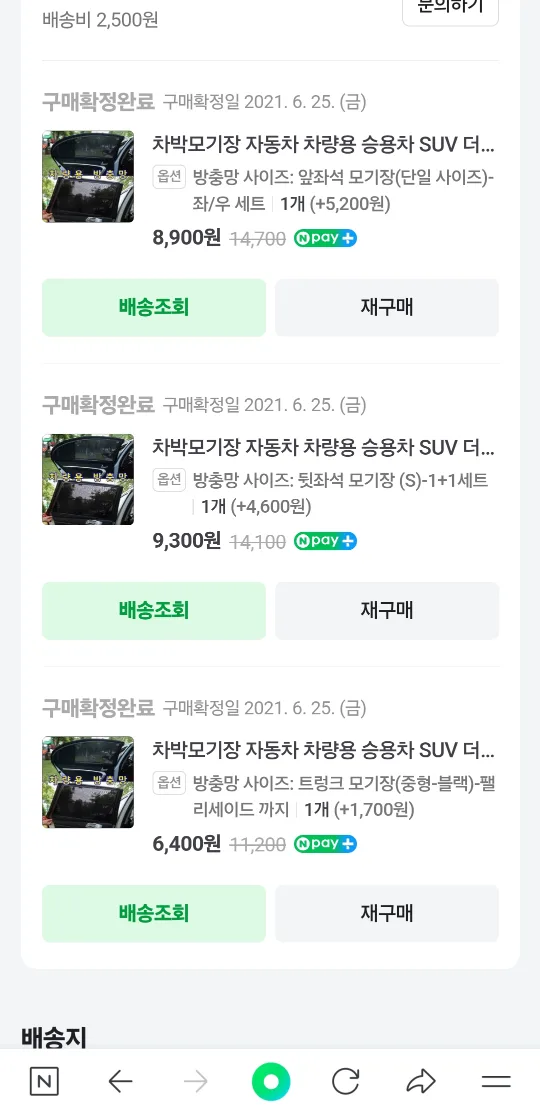Tap the Npay+ badge beside 9,300원
This screenshot has width=540, height=1114.
[325, 541]
